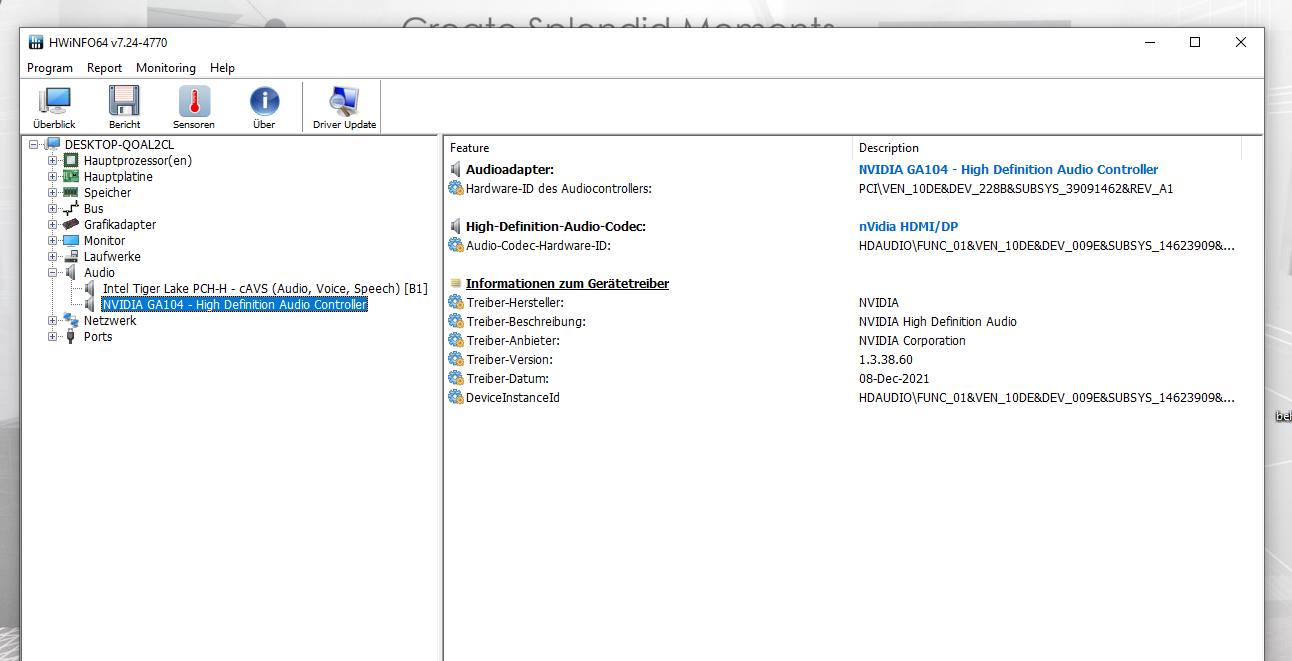This screenshot has height=661, width=1292.
Task: Launch Driver Update toolbar icon
Action: pos(344,101)
